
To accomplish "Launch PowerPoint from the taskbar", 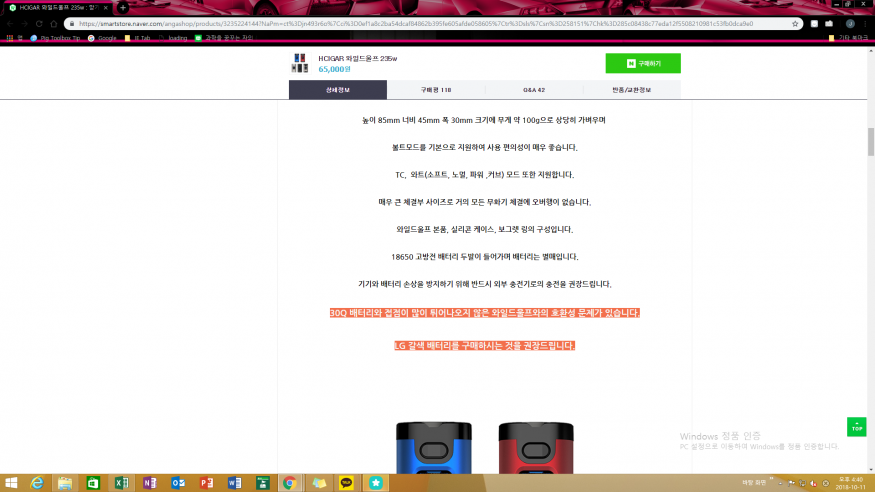I will [x=205, y=482].
